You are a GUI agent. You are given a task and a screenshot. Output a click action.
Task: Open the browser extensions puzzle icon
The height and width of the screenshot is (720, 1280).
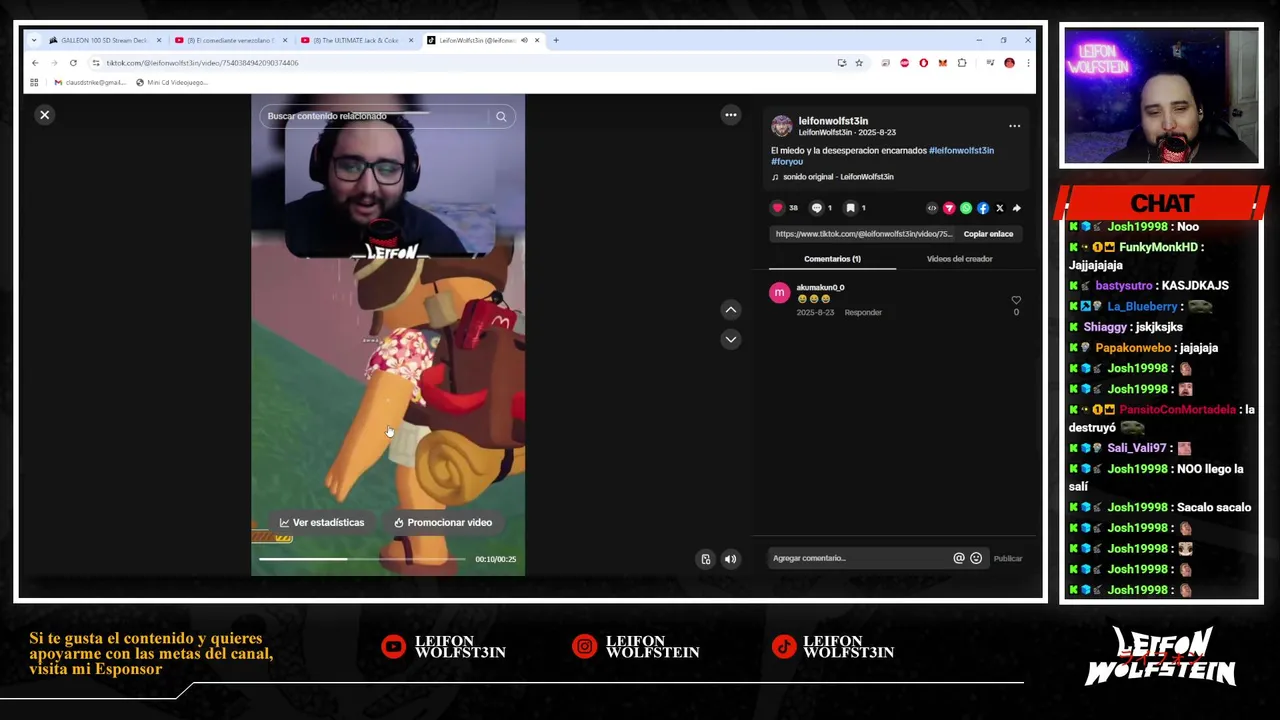tap(962, 63)
